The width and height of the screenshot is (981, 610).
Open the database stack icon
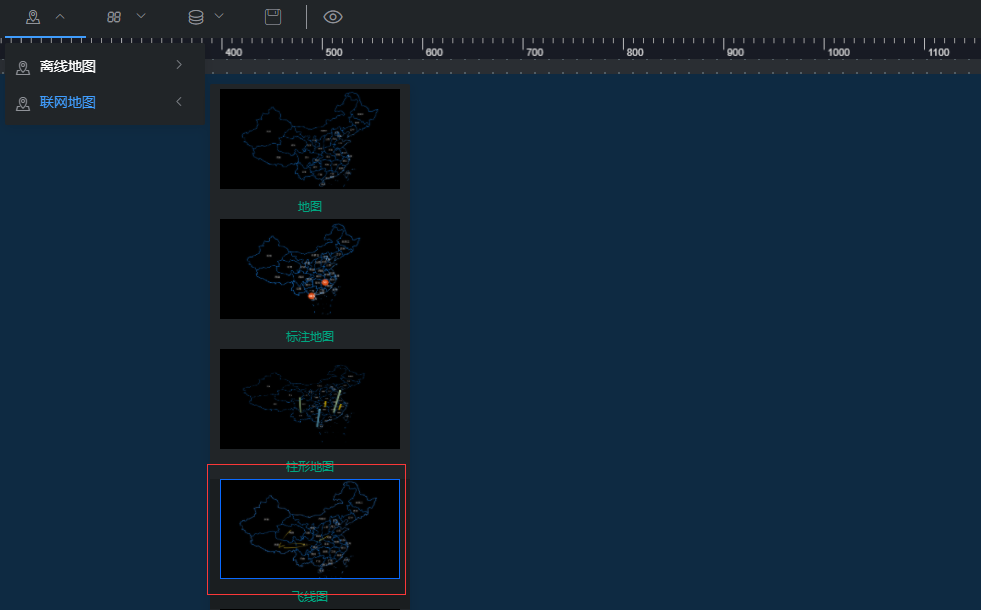point(196,17)
